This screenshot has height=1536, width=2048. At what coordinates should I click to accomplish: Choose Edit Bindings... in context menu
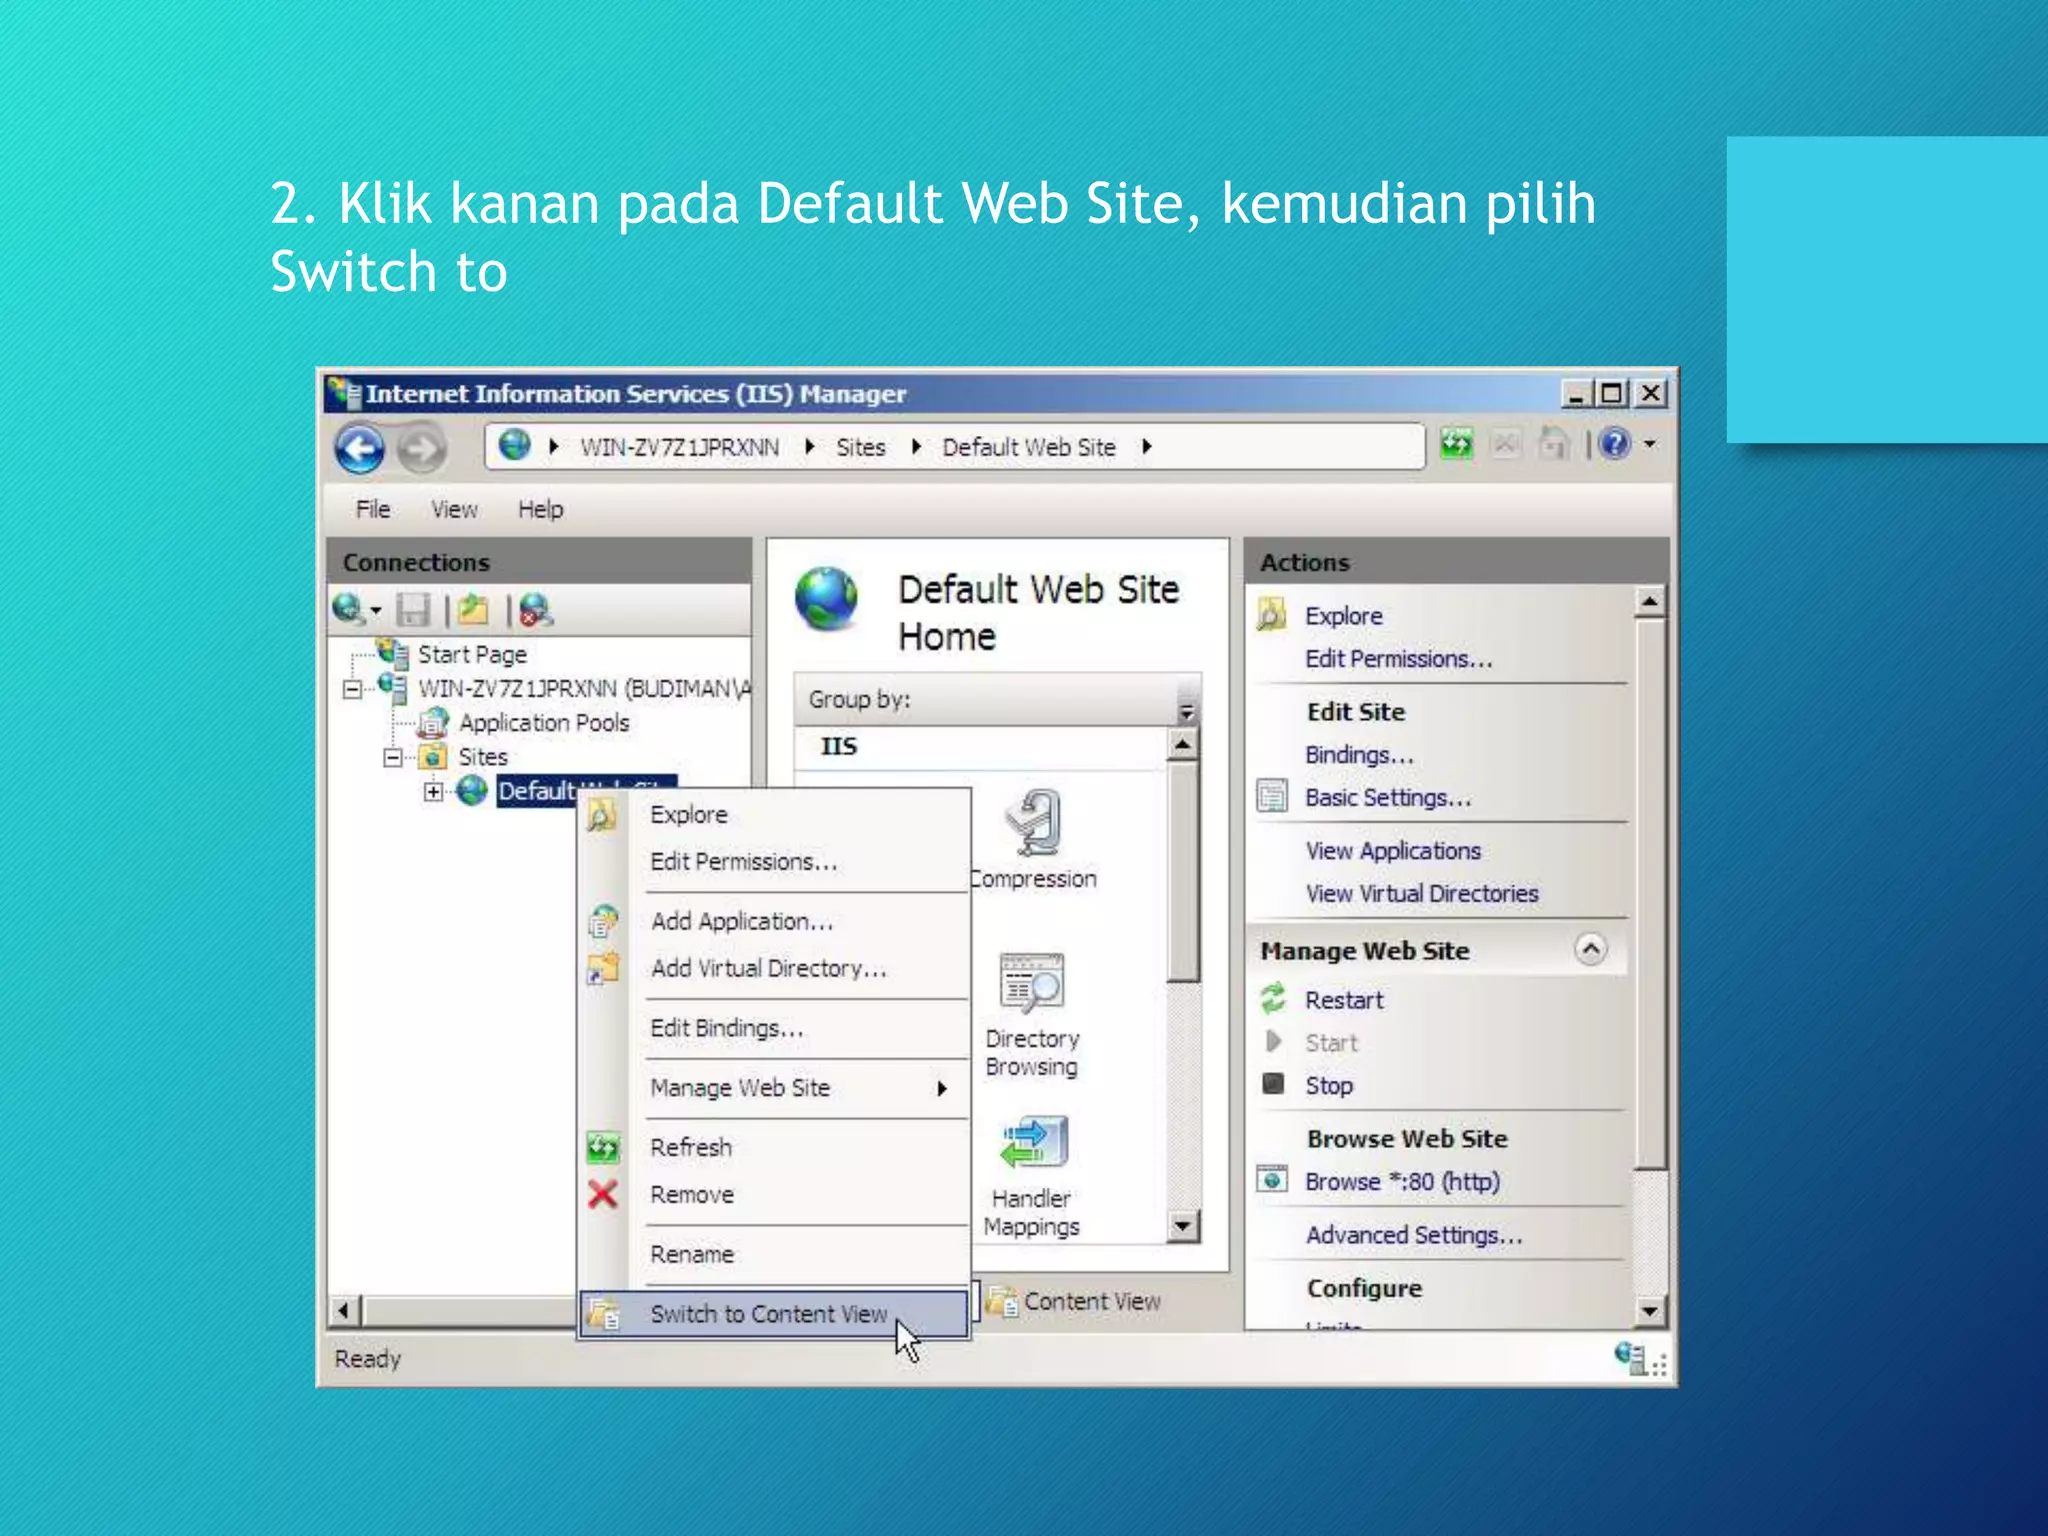click(x=774, y=1028)
